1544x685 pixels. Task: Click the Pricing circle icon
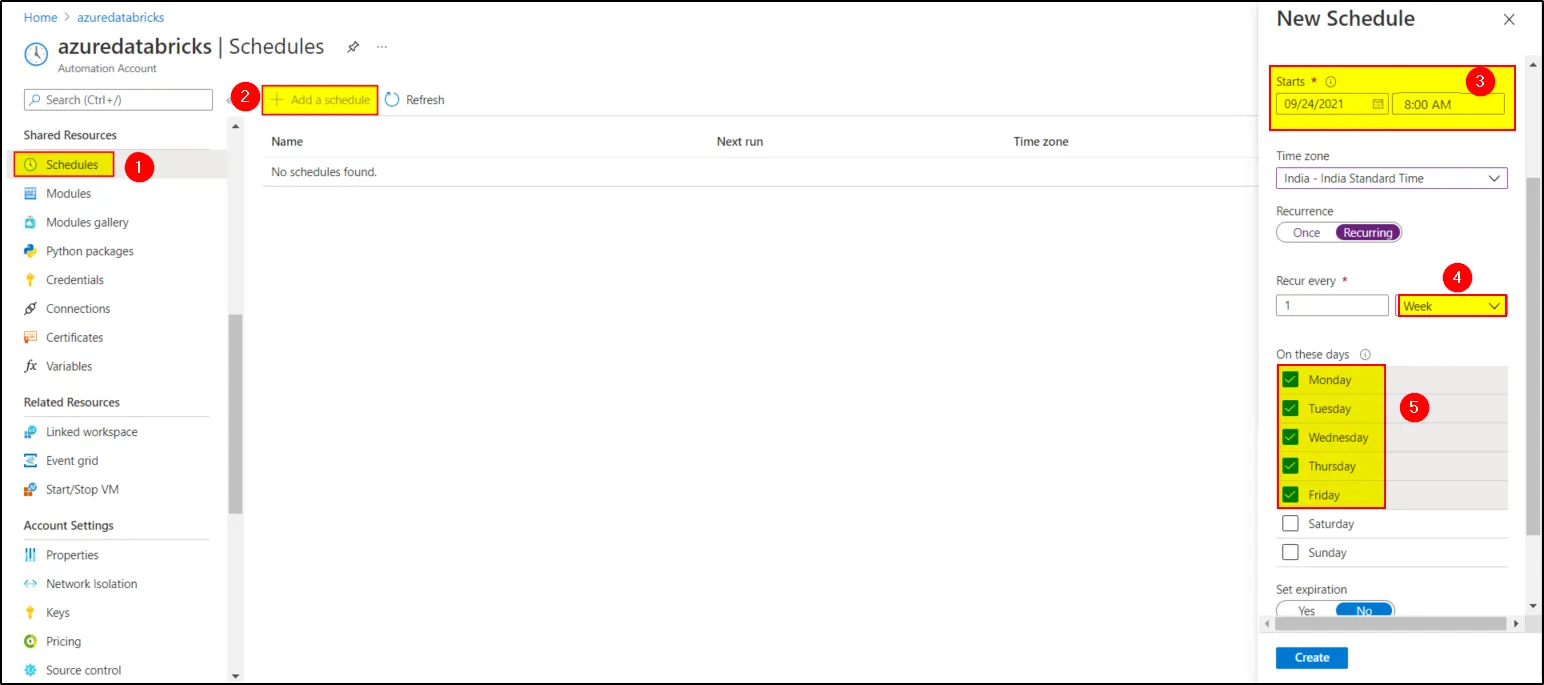click(30, 641)
